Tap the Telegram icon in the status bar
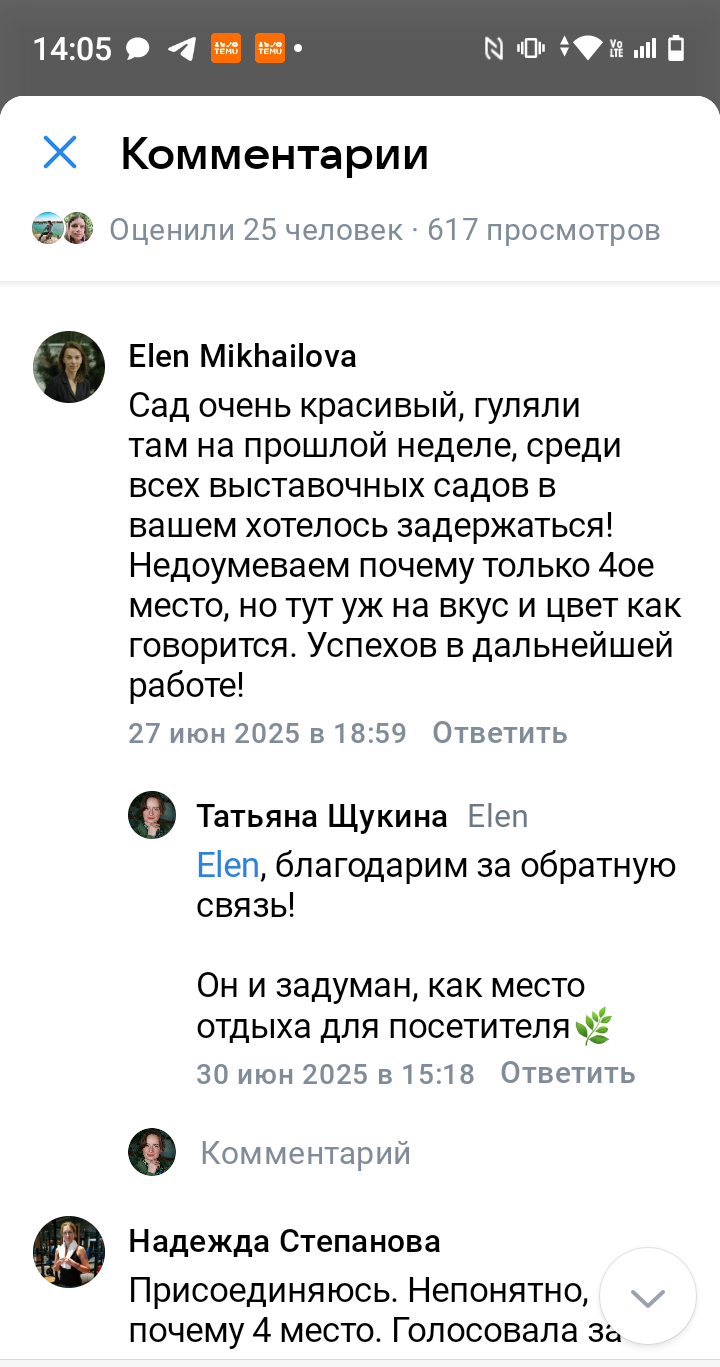 182,48
